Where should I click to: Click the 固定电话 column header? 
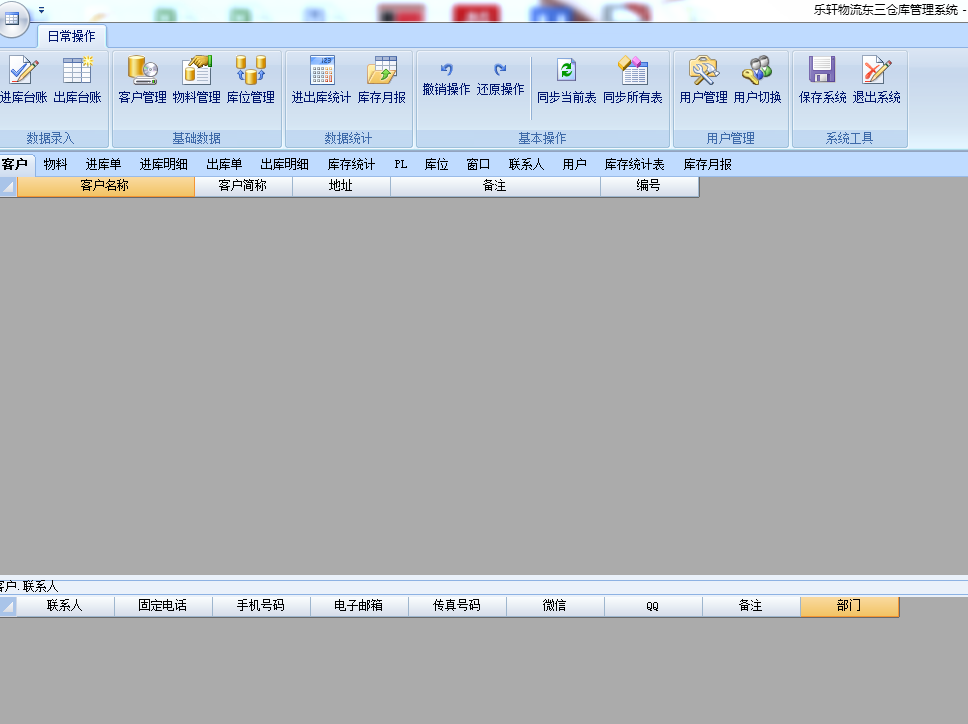(163, 606)
